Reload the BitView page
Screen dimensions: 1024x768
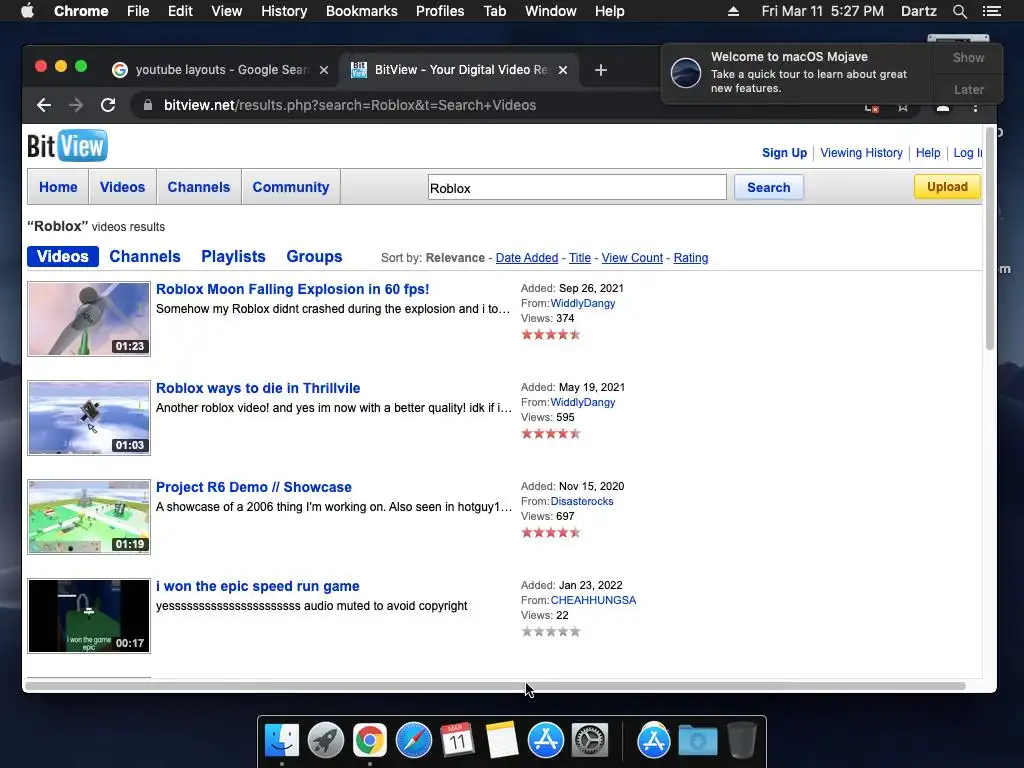(108, 105)
